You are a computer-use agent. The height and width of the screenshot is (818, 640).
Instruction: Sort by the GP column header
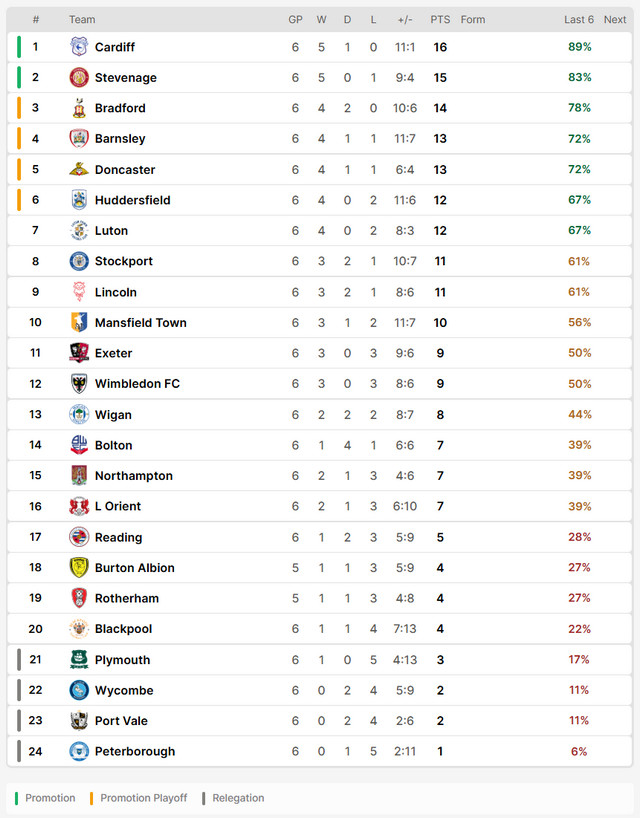coord(295,20)
